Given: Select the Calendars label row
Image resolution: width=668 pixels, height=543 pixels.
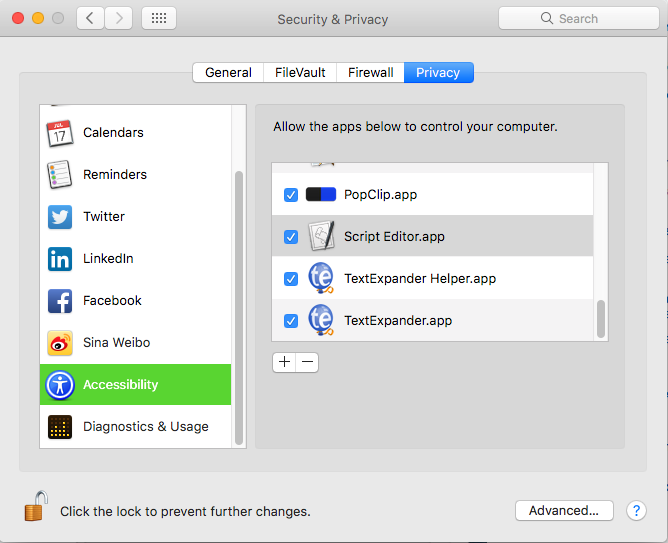Looking at the screenshot, I should [113, 133].
